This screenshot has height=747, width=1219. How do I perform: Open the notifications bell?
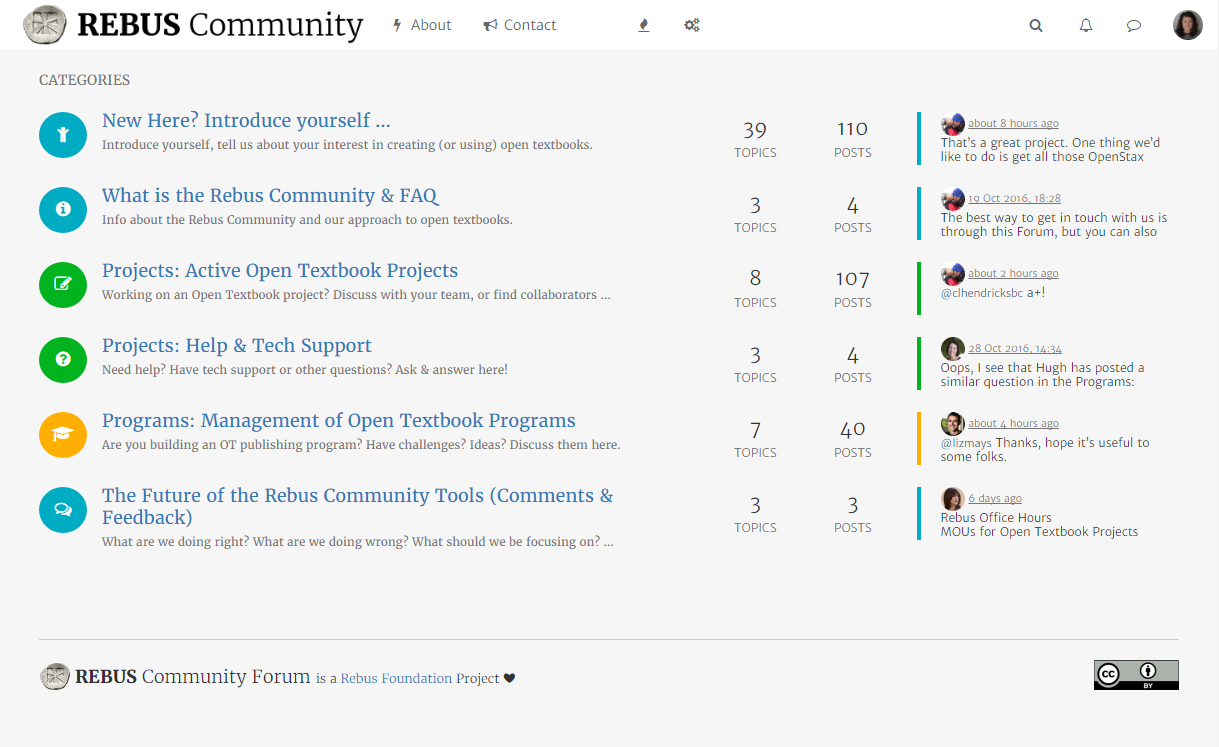click(1086, 26)
